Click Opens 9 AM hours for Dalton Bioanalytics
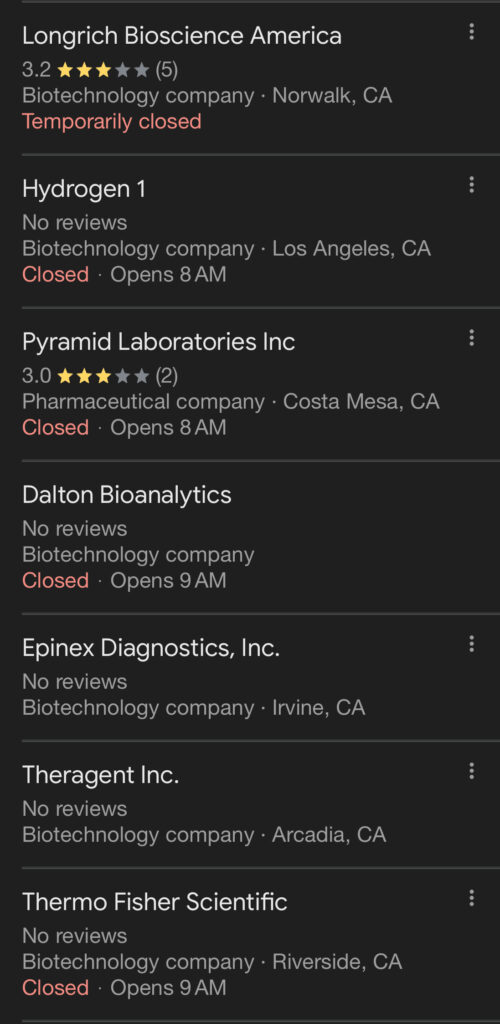 (x=168, y=581)
